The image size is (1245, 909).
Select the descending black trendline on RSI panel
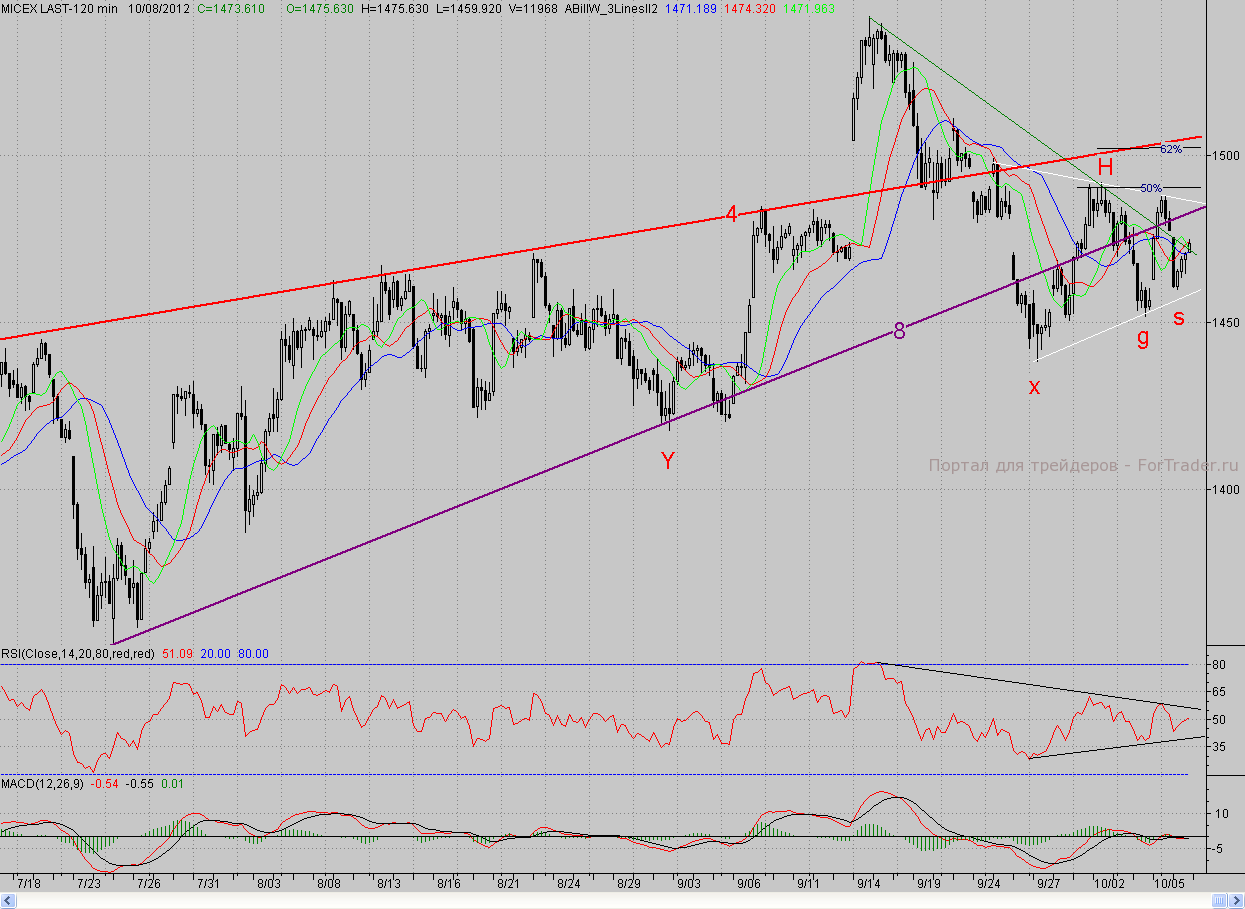tap(1040, 684)
